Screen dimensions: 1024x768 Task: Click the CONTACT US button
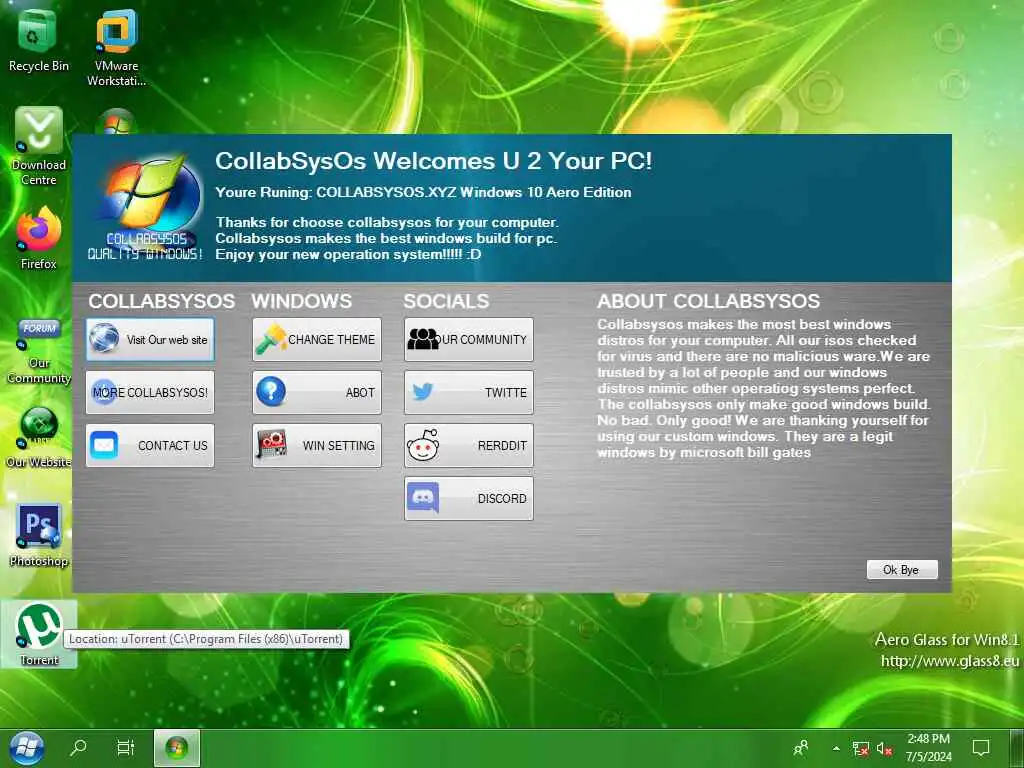click(150, 445)
